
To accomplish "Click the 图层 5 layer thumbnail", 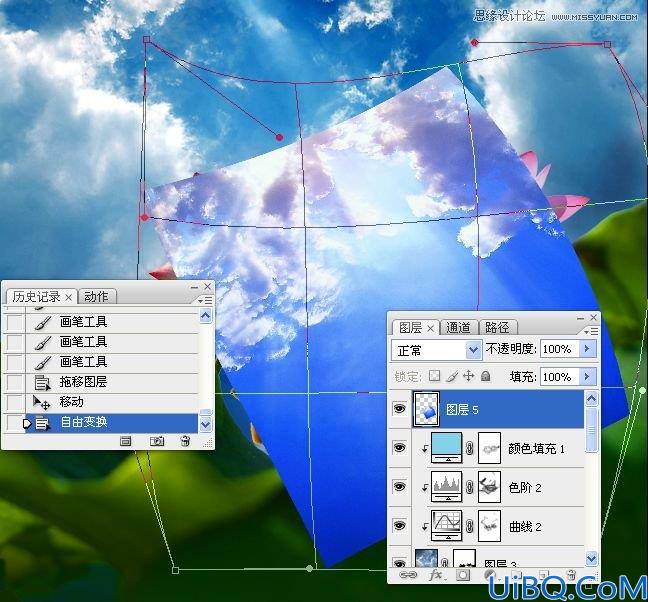I will (x=426, y=409).
